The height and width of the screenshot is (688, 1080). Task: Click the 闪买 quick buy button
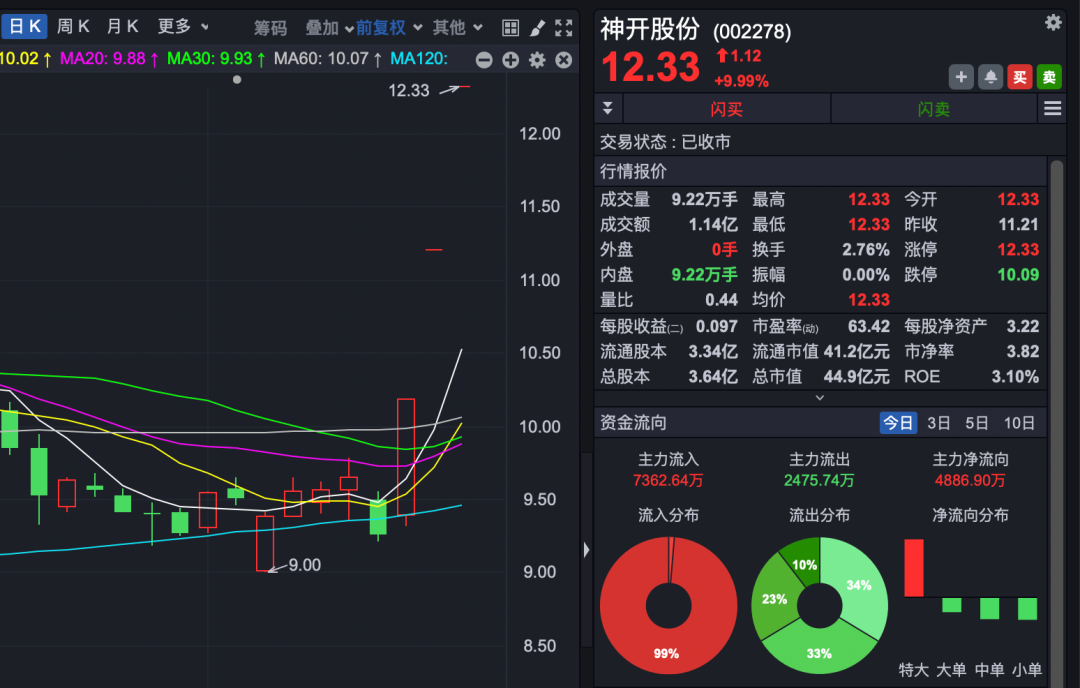point(726,109)
